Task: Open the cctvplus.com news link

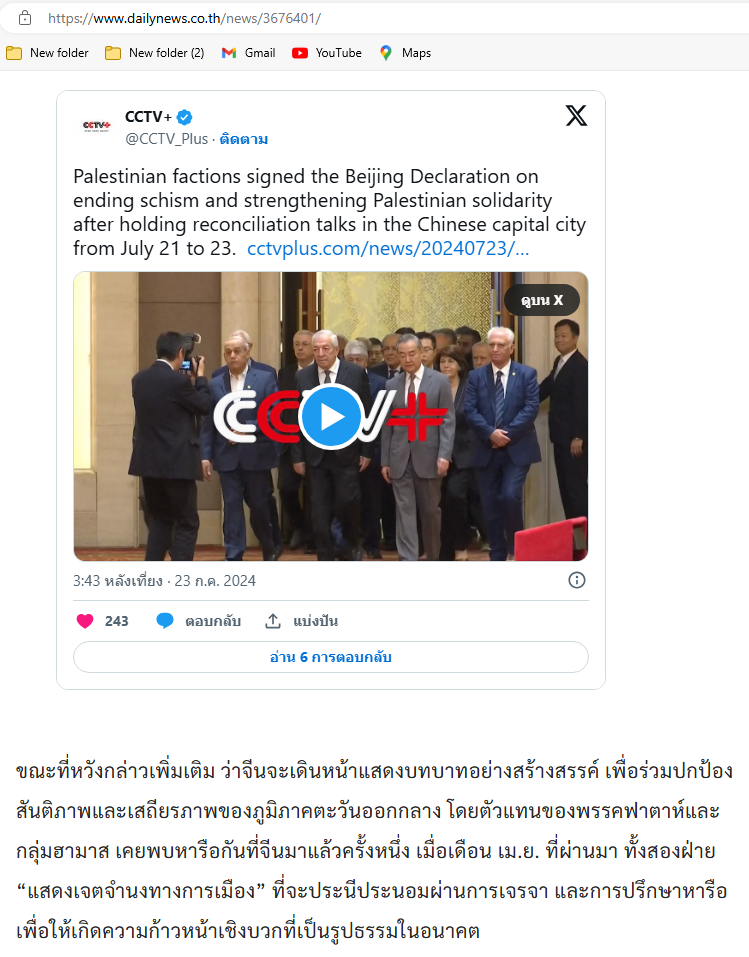Action: point(388,248)
